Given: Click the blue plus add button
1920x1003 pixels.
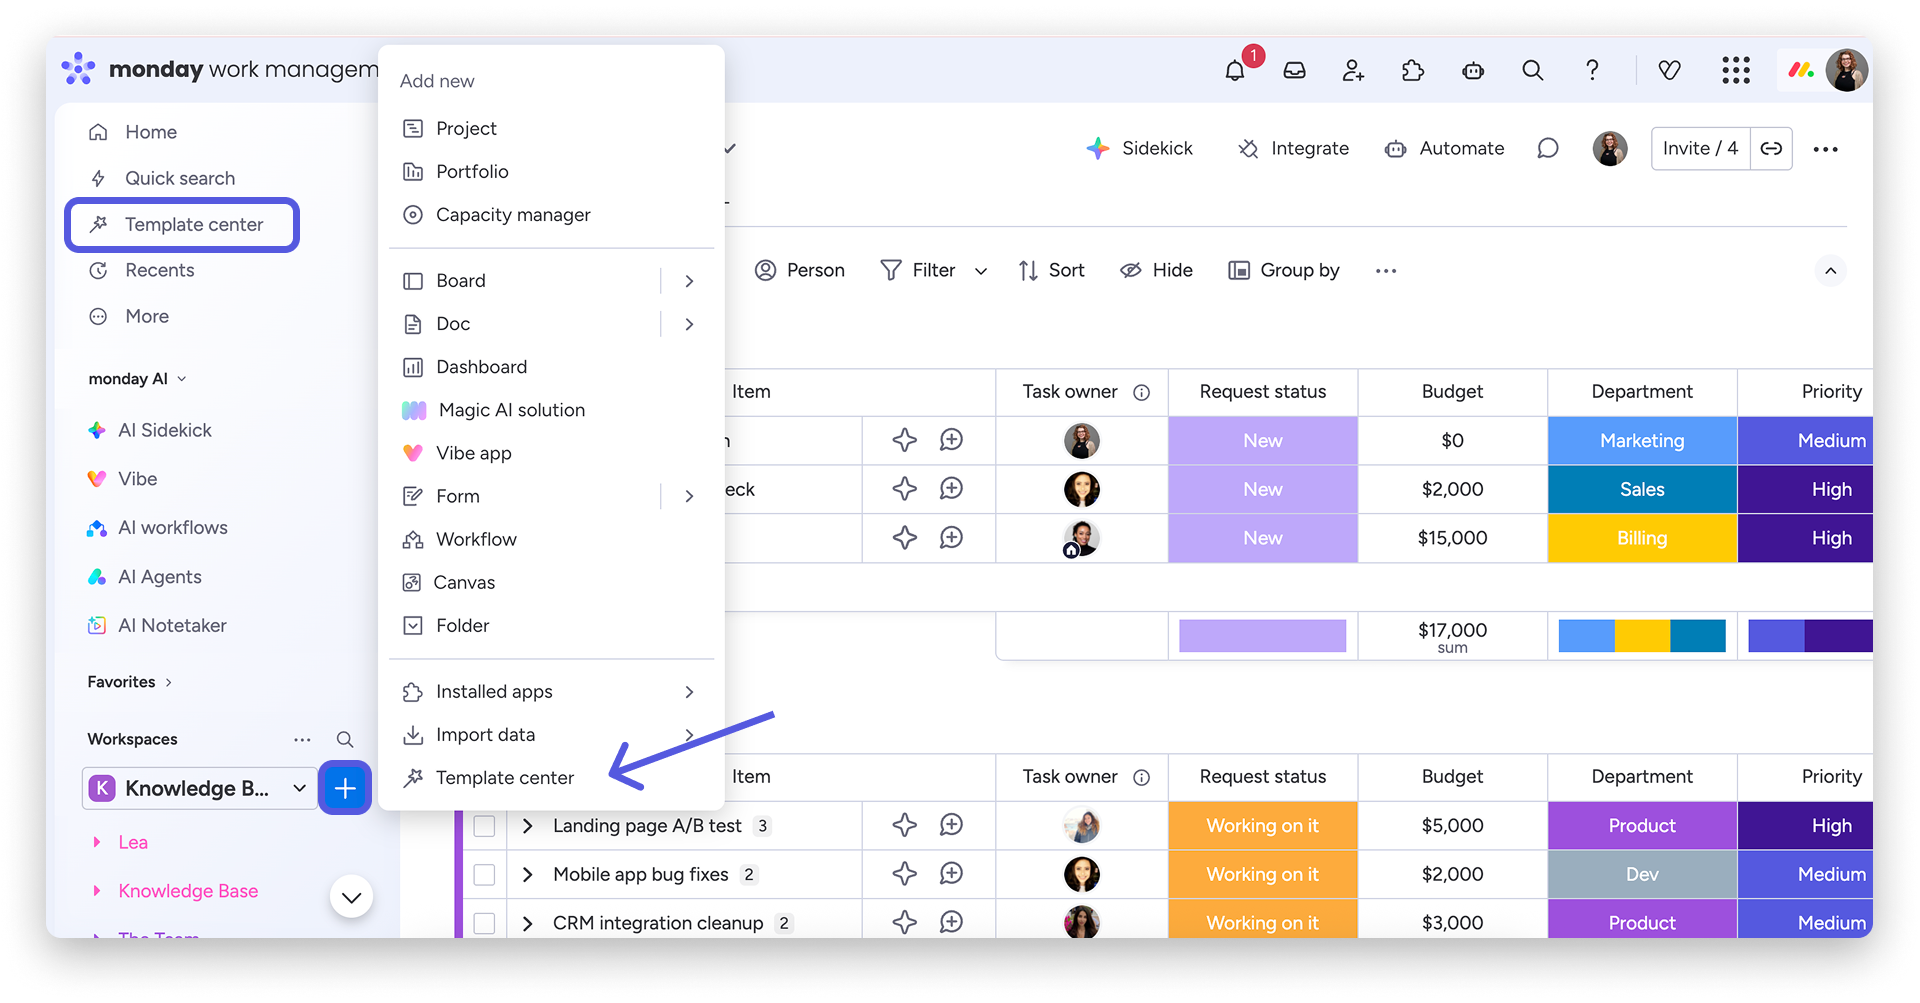Looking at the screenshot, I should tap(345, 788).
